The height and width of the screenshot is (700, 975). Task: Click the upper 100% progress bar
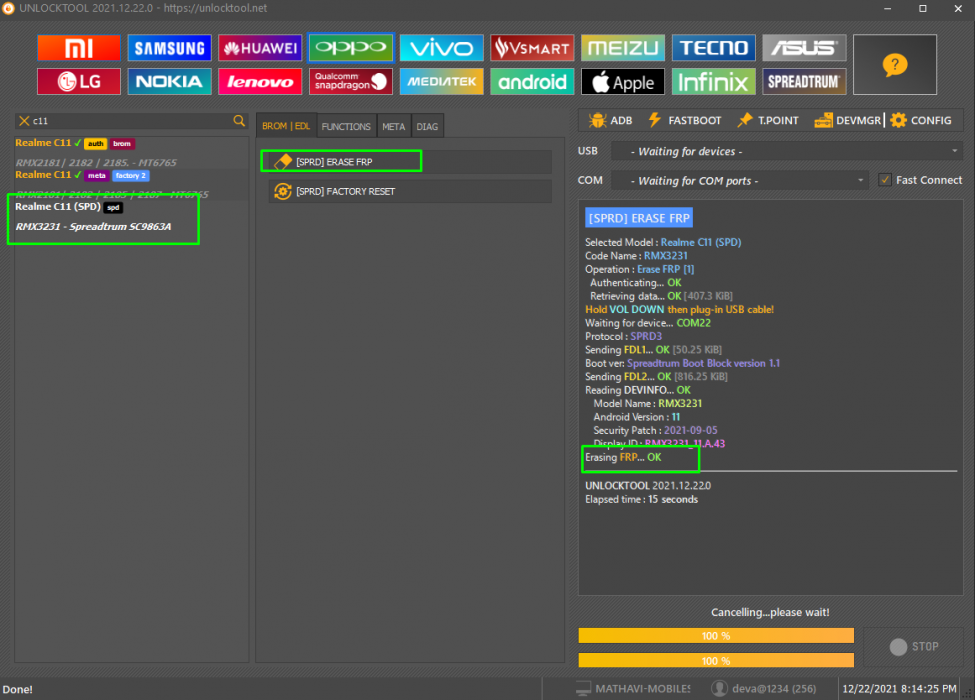tap(716, 636)
